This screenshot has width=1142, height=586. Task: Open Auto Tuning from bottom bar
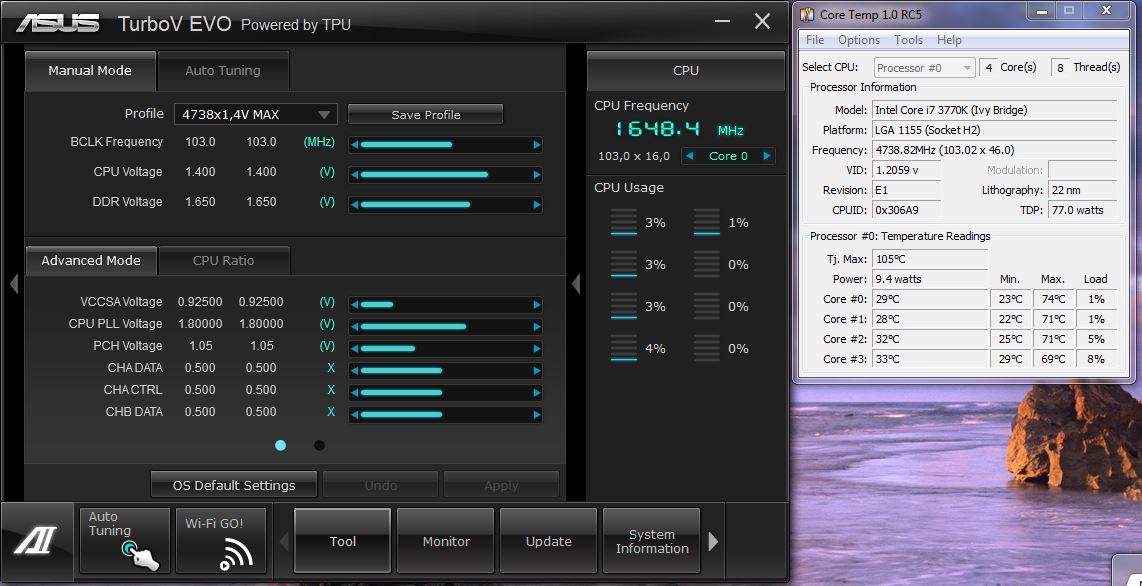pos(125,541)
